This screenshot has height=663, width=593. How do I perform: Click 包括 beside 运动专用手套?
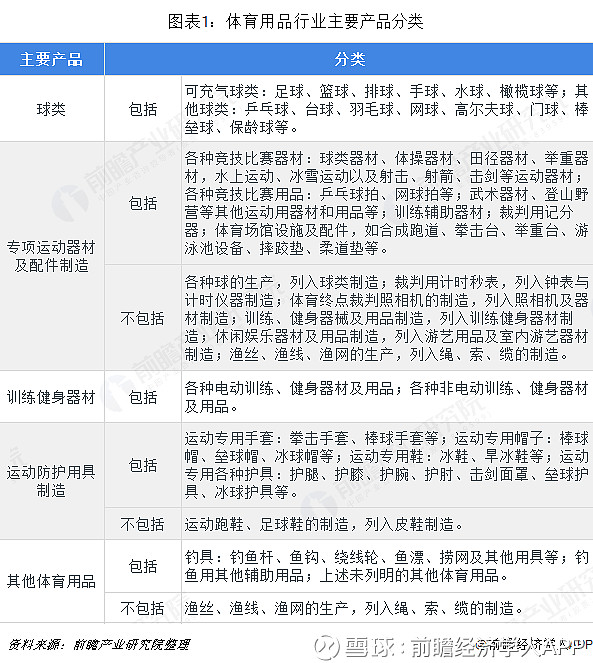143,465
